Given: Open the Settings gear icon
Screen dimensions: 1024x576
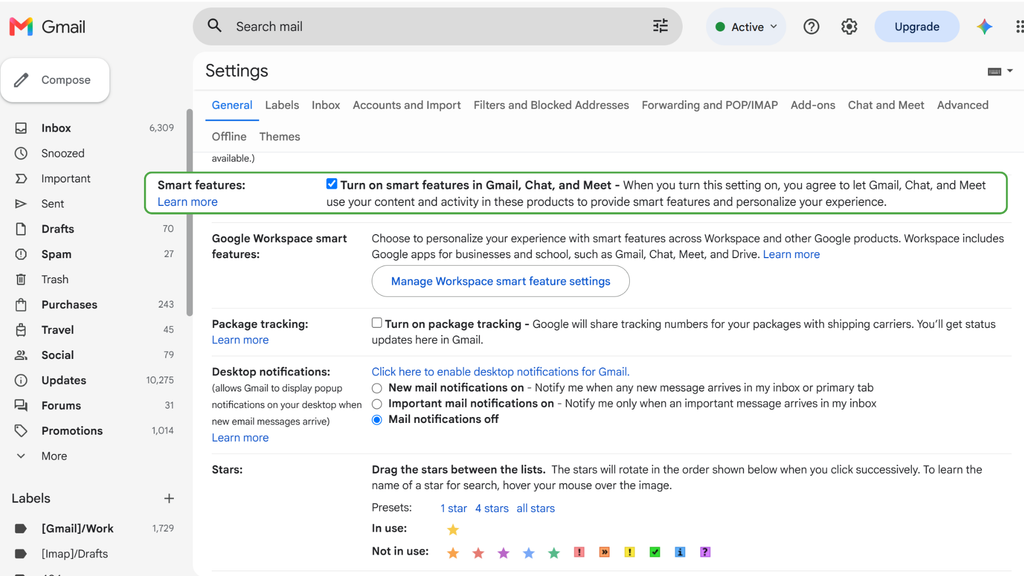Looking at the screenshot, I should (x=849, y=27).
